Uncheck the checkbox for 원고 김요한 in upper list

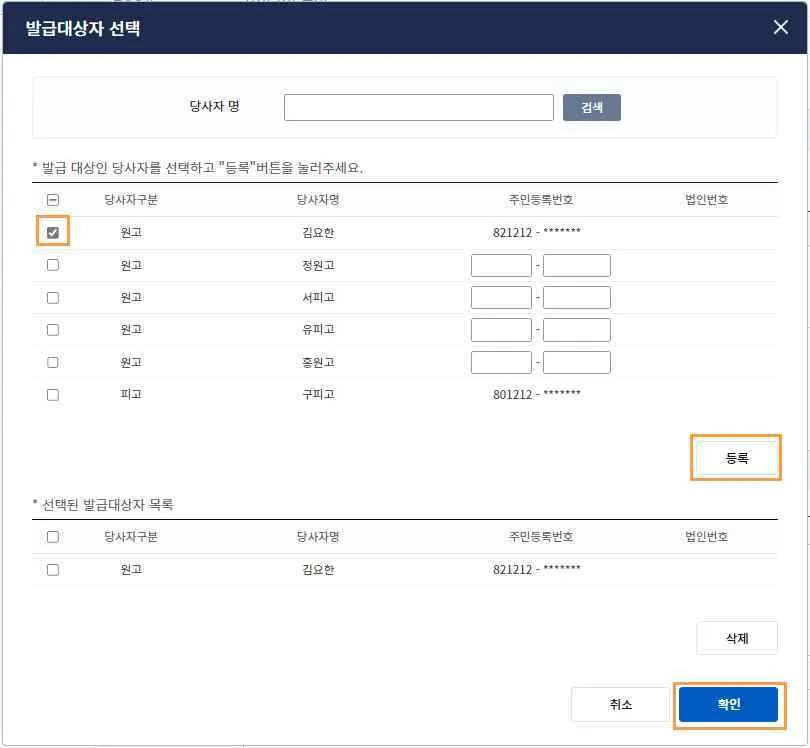pyautogui.click(x=53, y=232)
